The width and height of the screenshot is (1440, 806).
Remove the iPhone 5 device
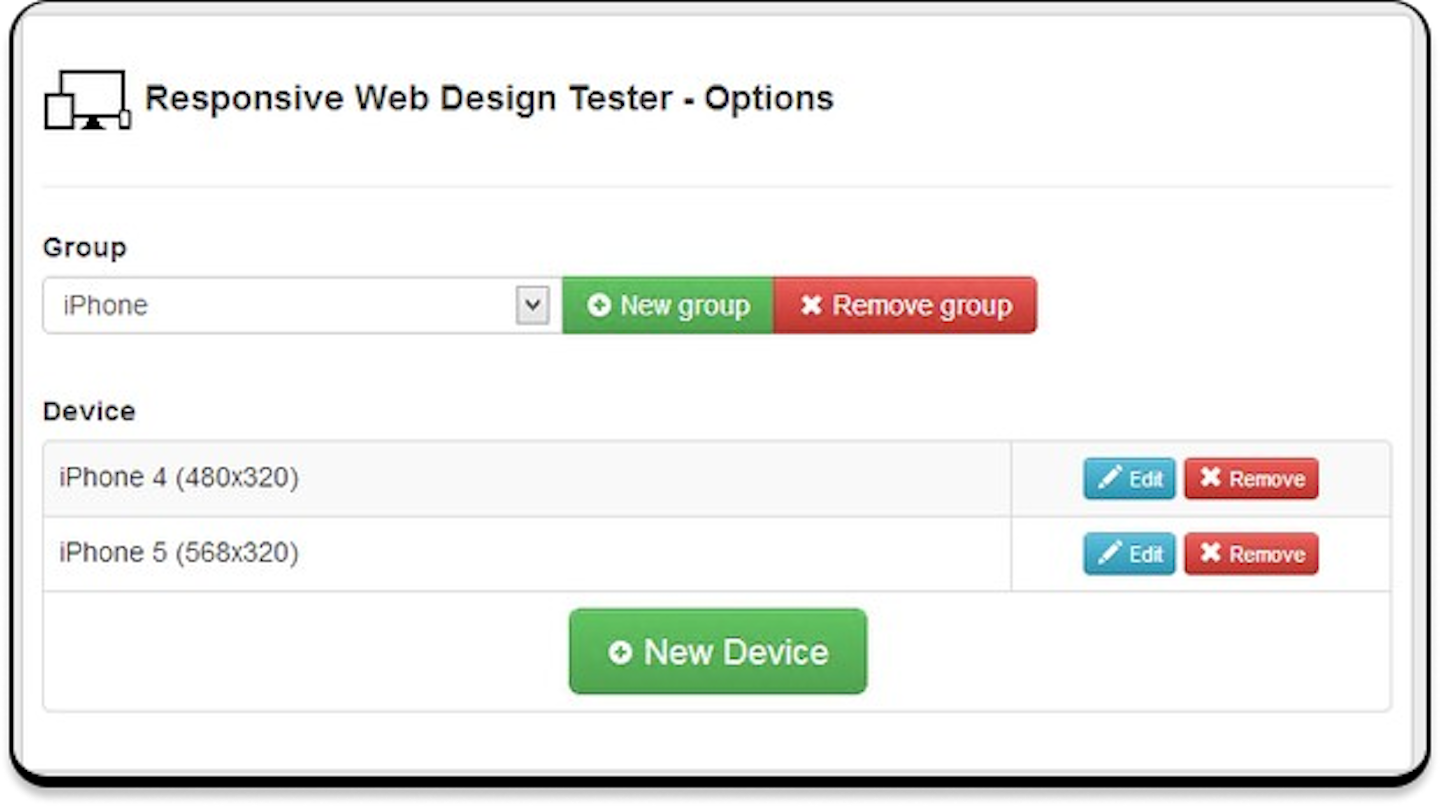point(1251,554)
